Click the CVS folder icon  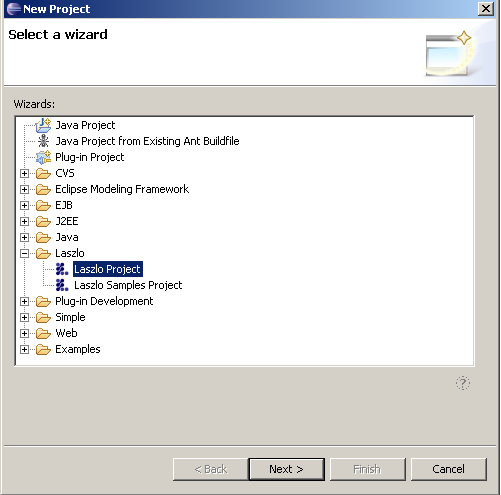(x=43, y=173)
